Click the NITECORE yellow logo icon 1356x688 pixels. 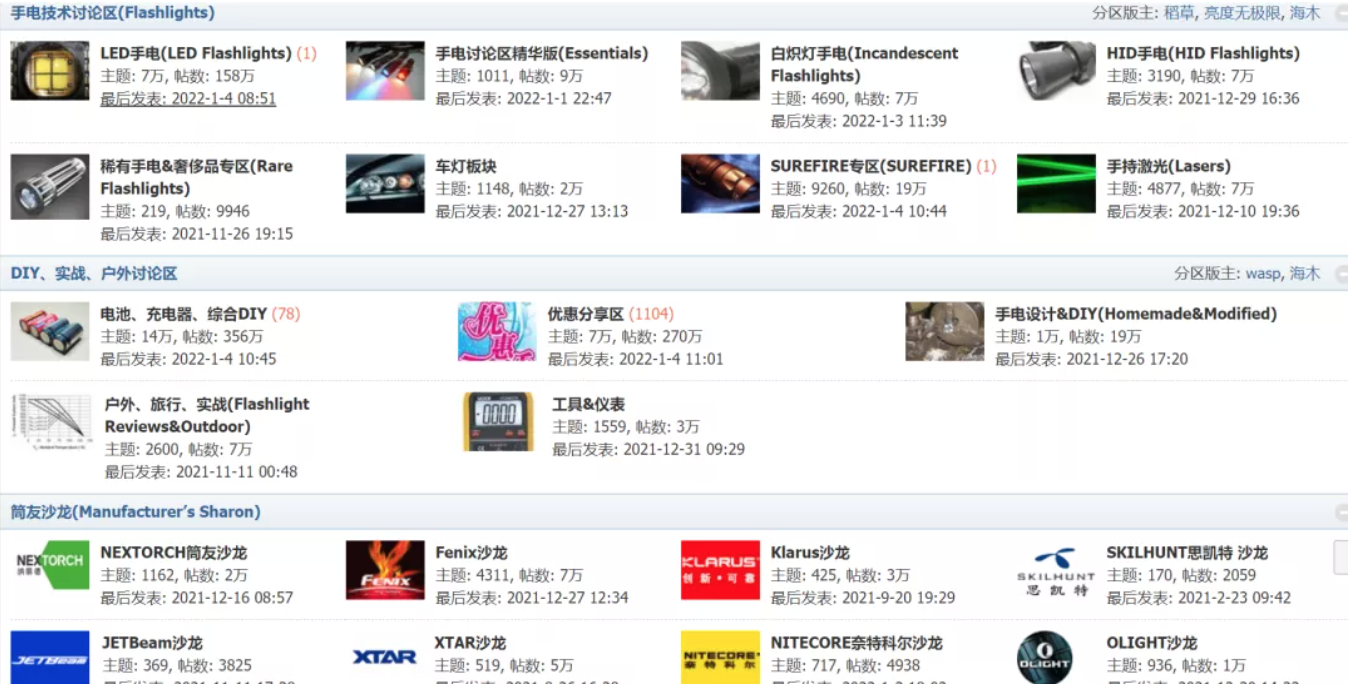[720, 659]
